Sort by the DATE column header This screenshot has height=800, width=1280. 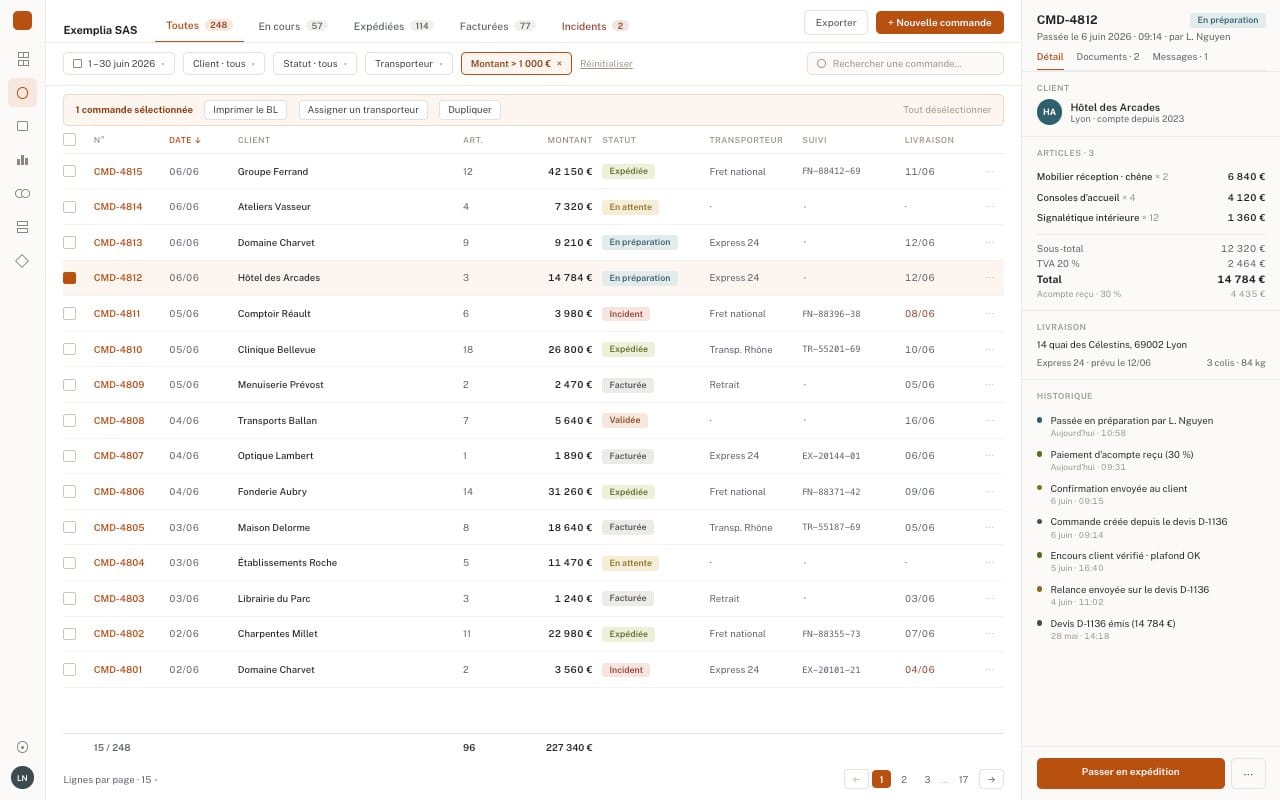185,140
